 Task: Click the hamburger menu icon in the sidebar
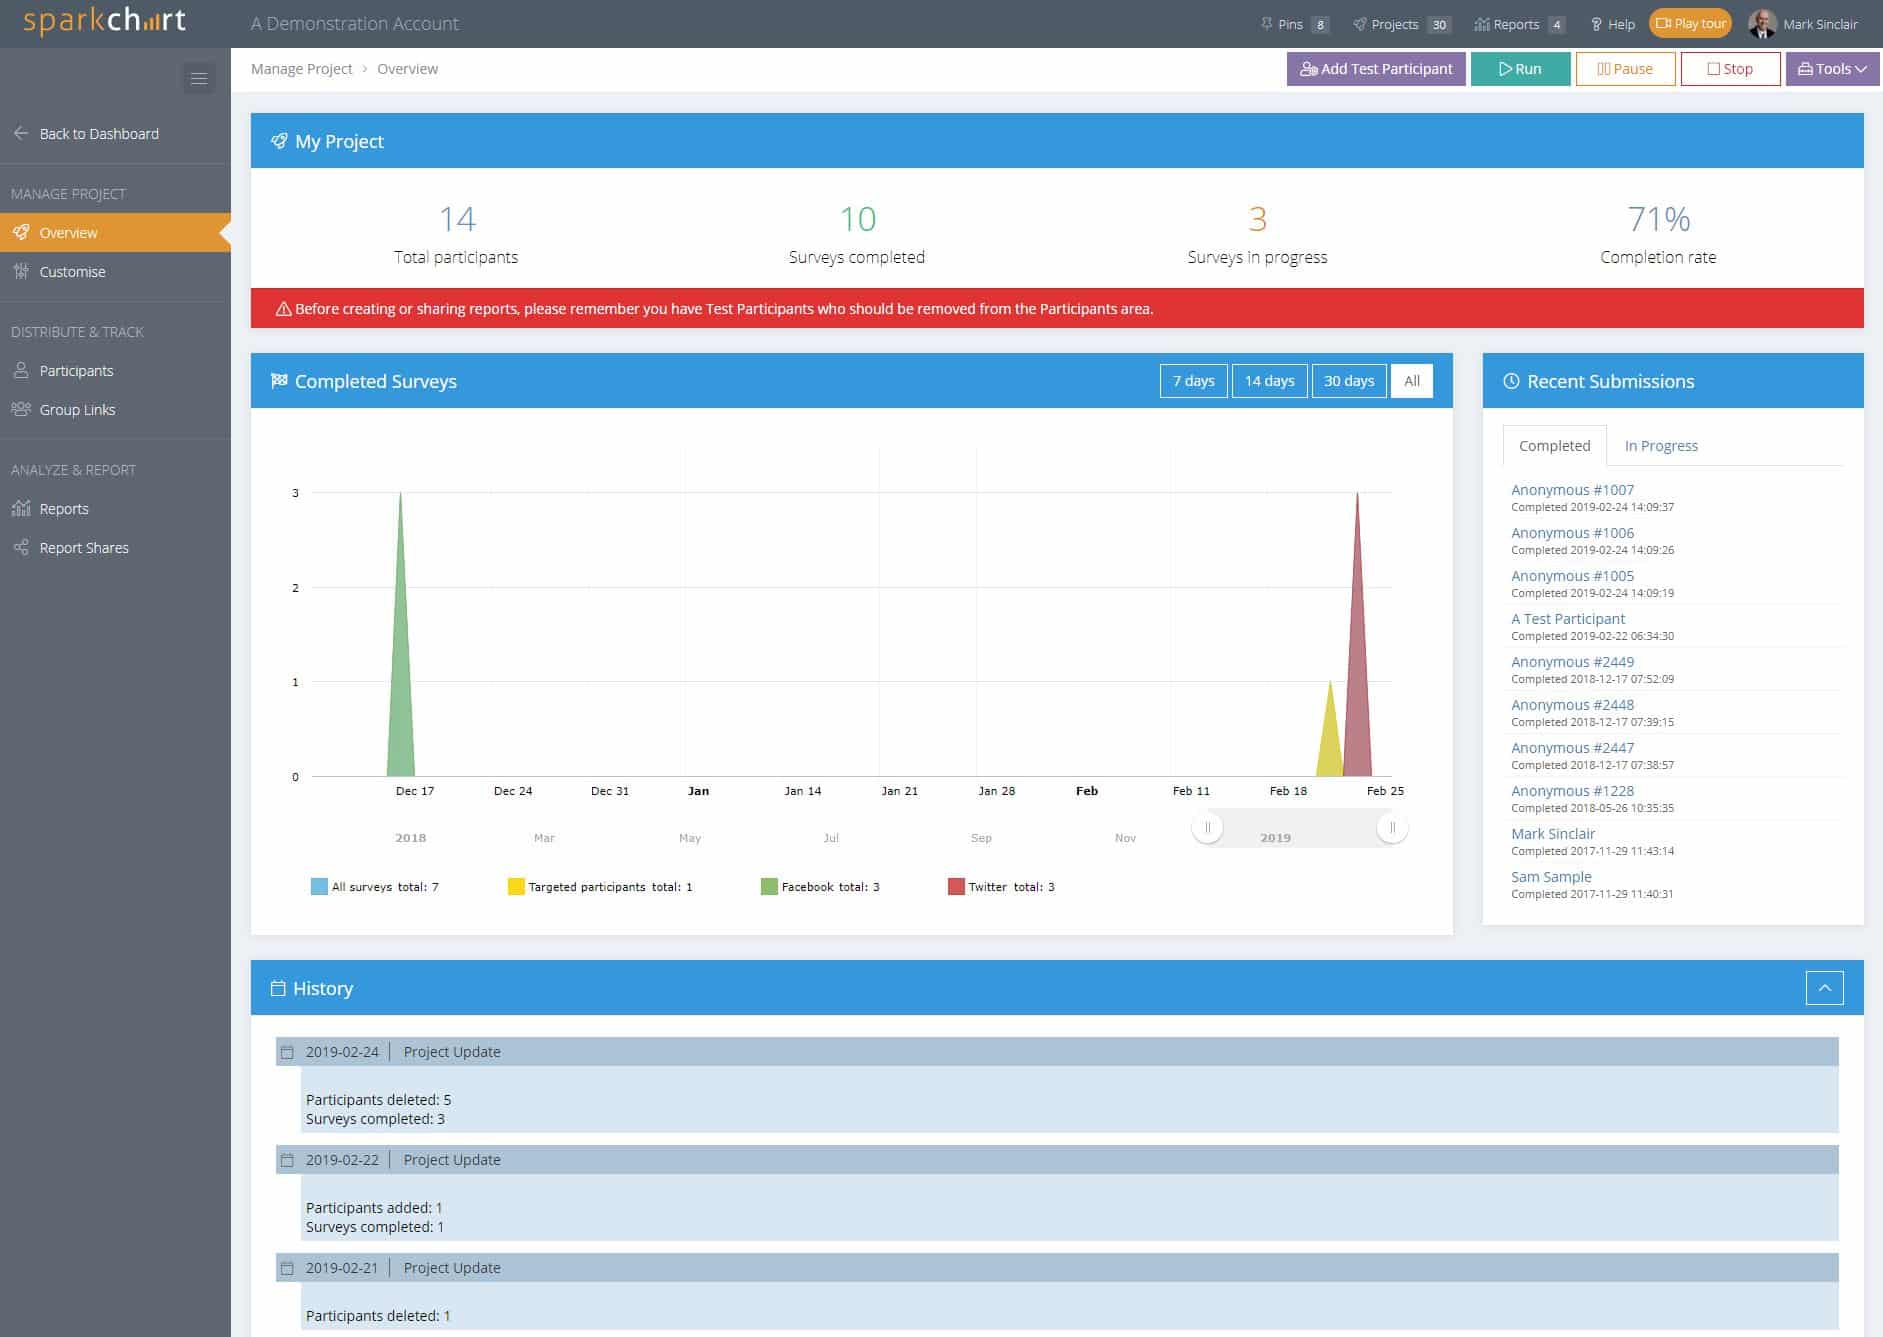(199, 77)
